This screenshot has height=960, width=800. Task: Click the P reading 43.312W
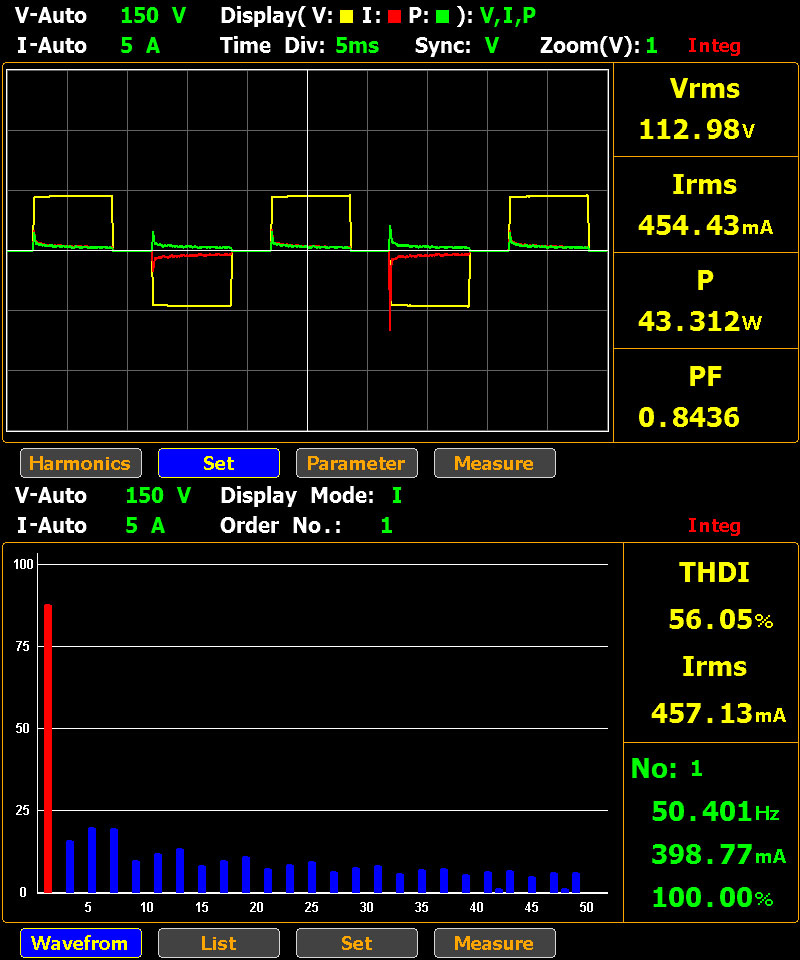(700, 321)
